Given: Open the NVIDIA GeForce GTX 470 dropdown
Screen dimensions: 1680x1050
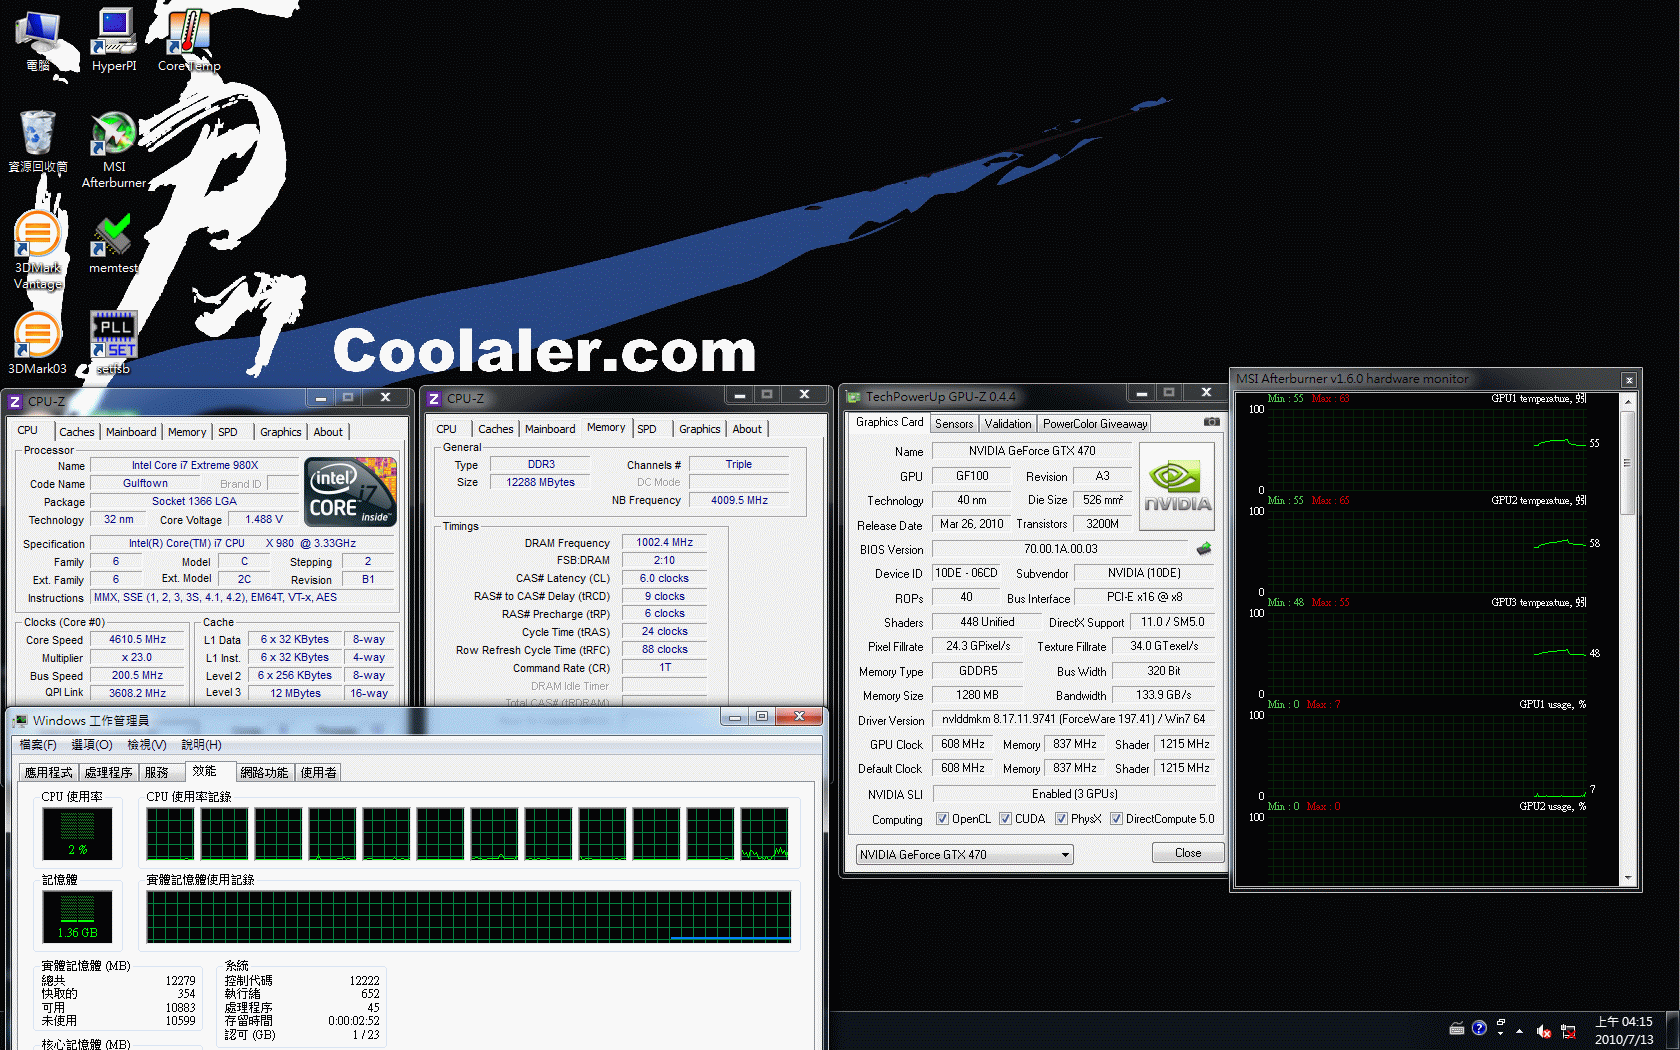Looking at the screenshot, I should (x=964, y=854).
